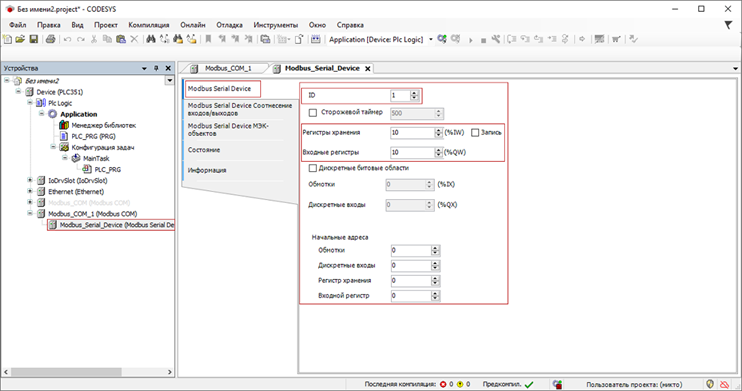Click the device tree scroll right arrow
742x391 pixels.
pyautogui.click(x=169, y=372)
